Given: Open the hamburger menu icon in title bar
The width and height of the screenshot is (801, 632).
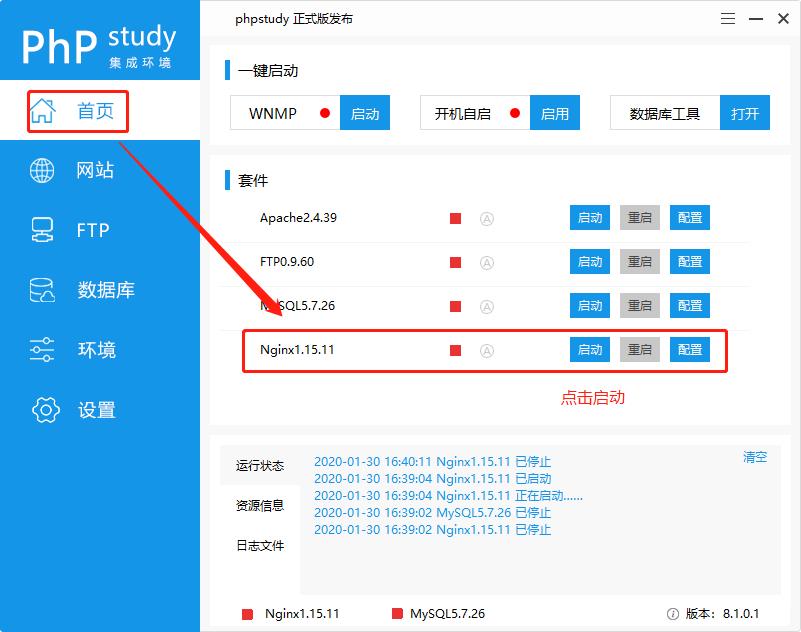Looking at the screenshot, I should point(728,19).
